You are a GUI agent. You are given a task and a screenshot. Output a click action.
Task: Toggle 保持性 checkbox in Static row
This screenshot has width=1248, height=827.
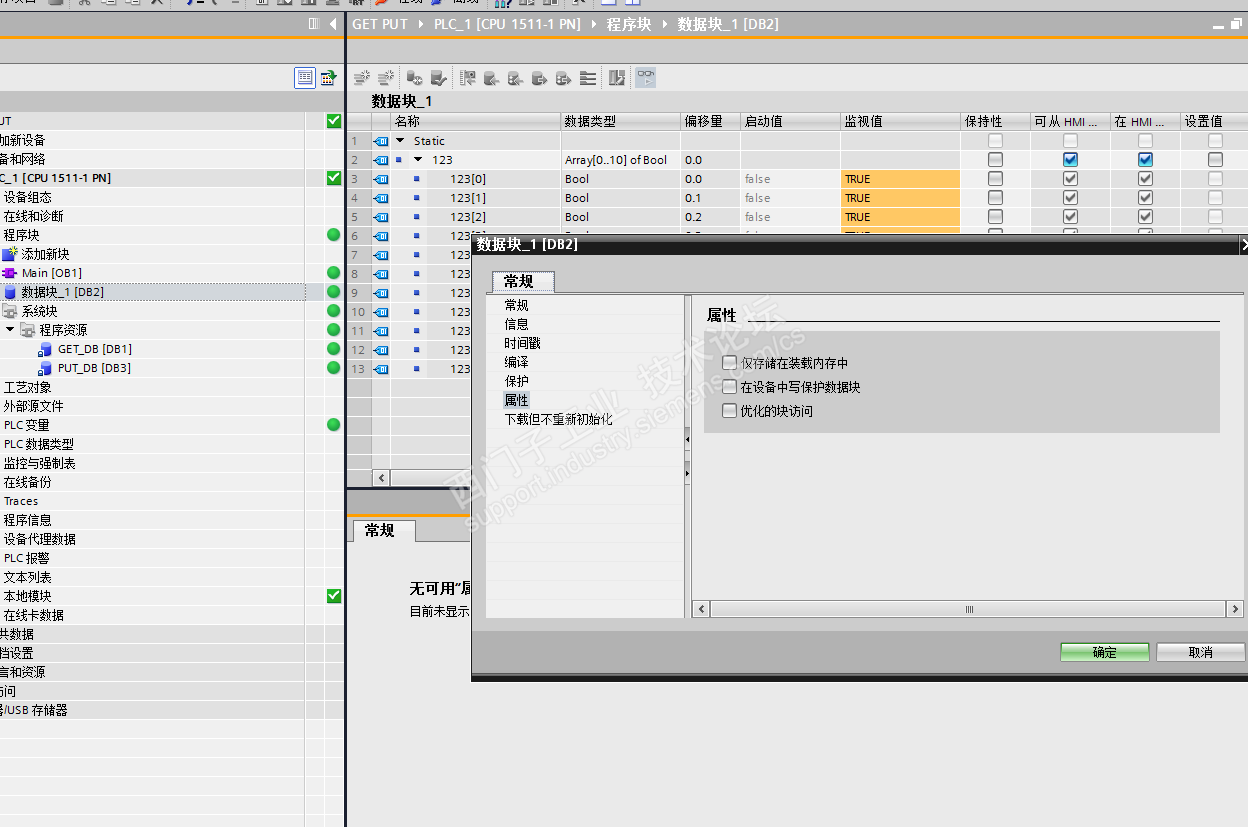click(x=995, y=141)
